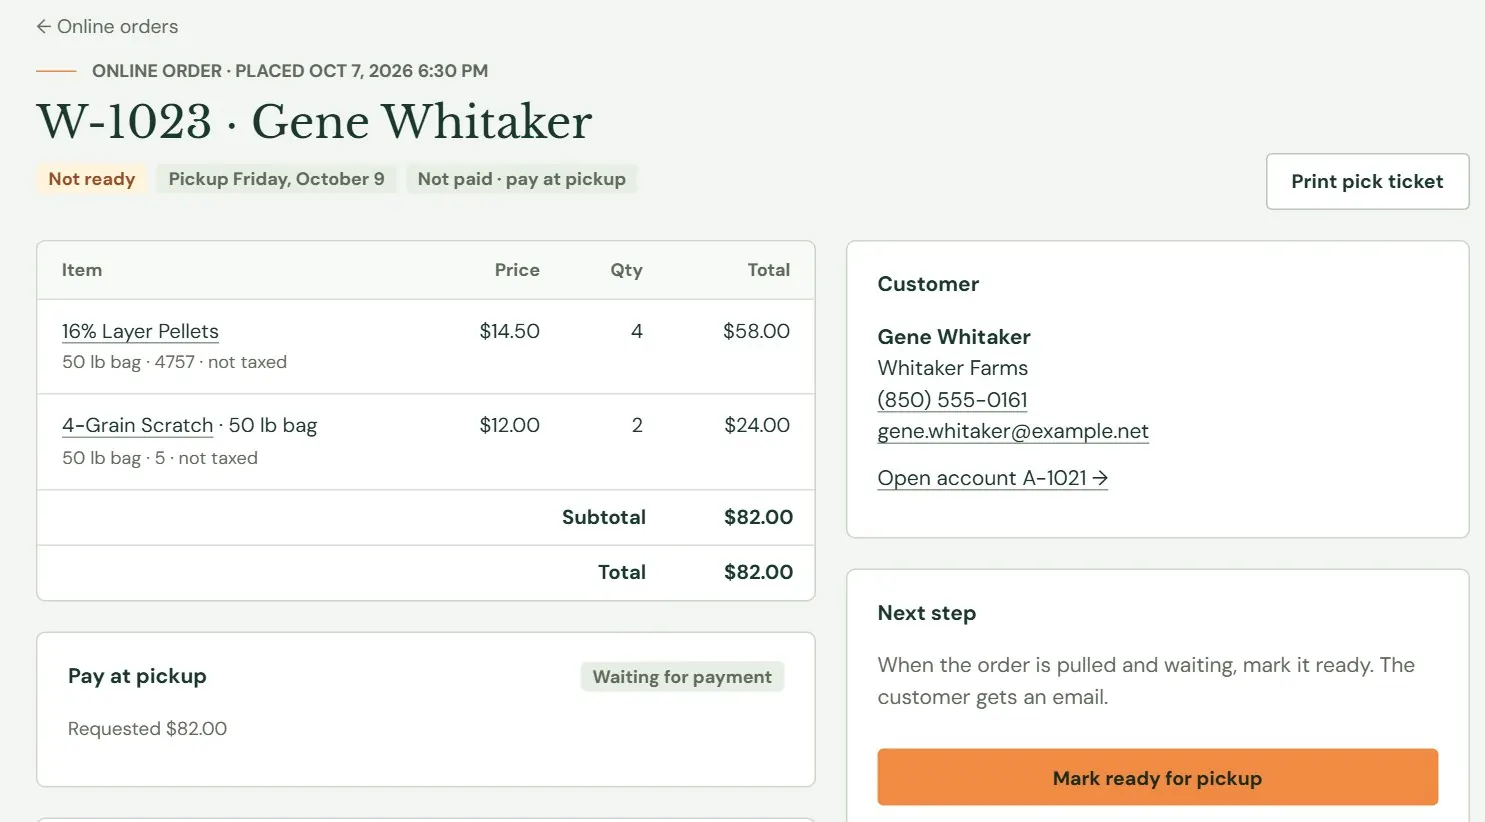Click the Not ready status badge
This screenshot has height=822, width=1485.
click(92, 179)
